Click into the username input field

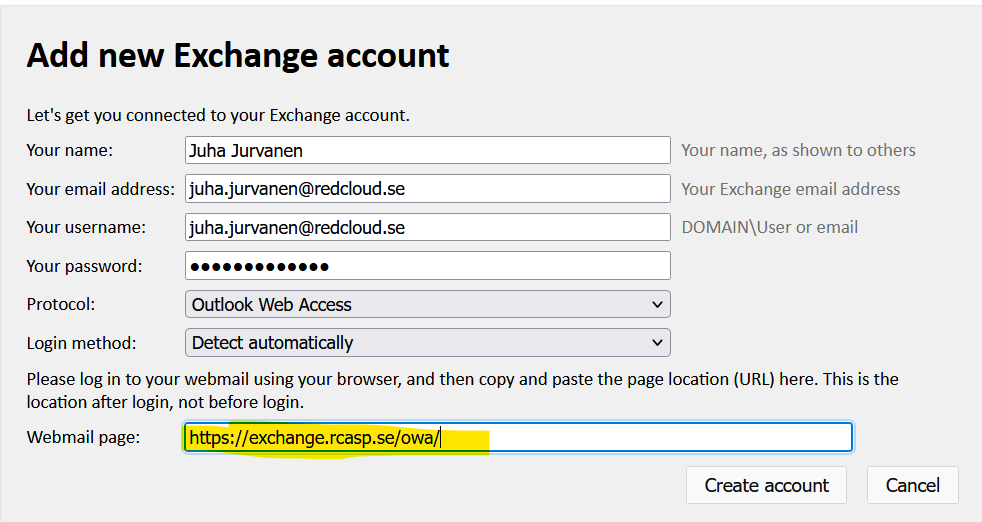427,227
